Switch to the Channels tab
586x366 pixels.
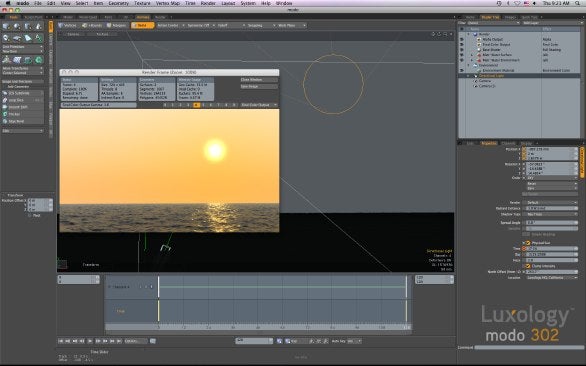(x=508, y=143)
